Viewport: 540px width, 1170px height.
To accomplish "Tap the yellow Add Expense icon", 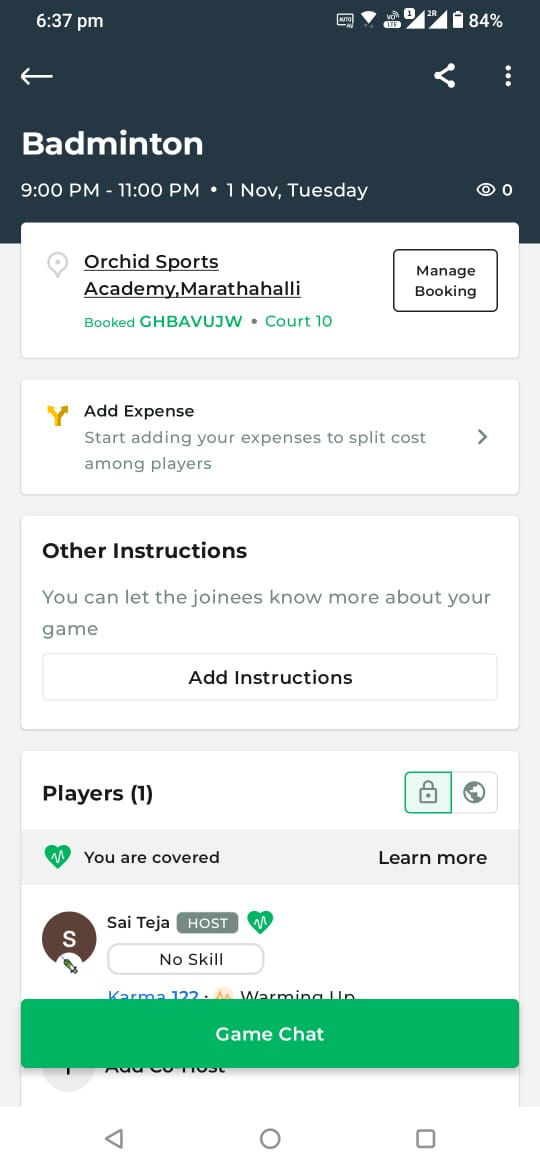I will coord(57,416).
